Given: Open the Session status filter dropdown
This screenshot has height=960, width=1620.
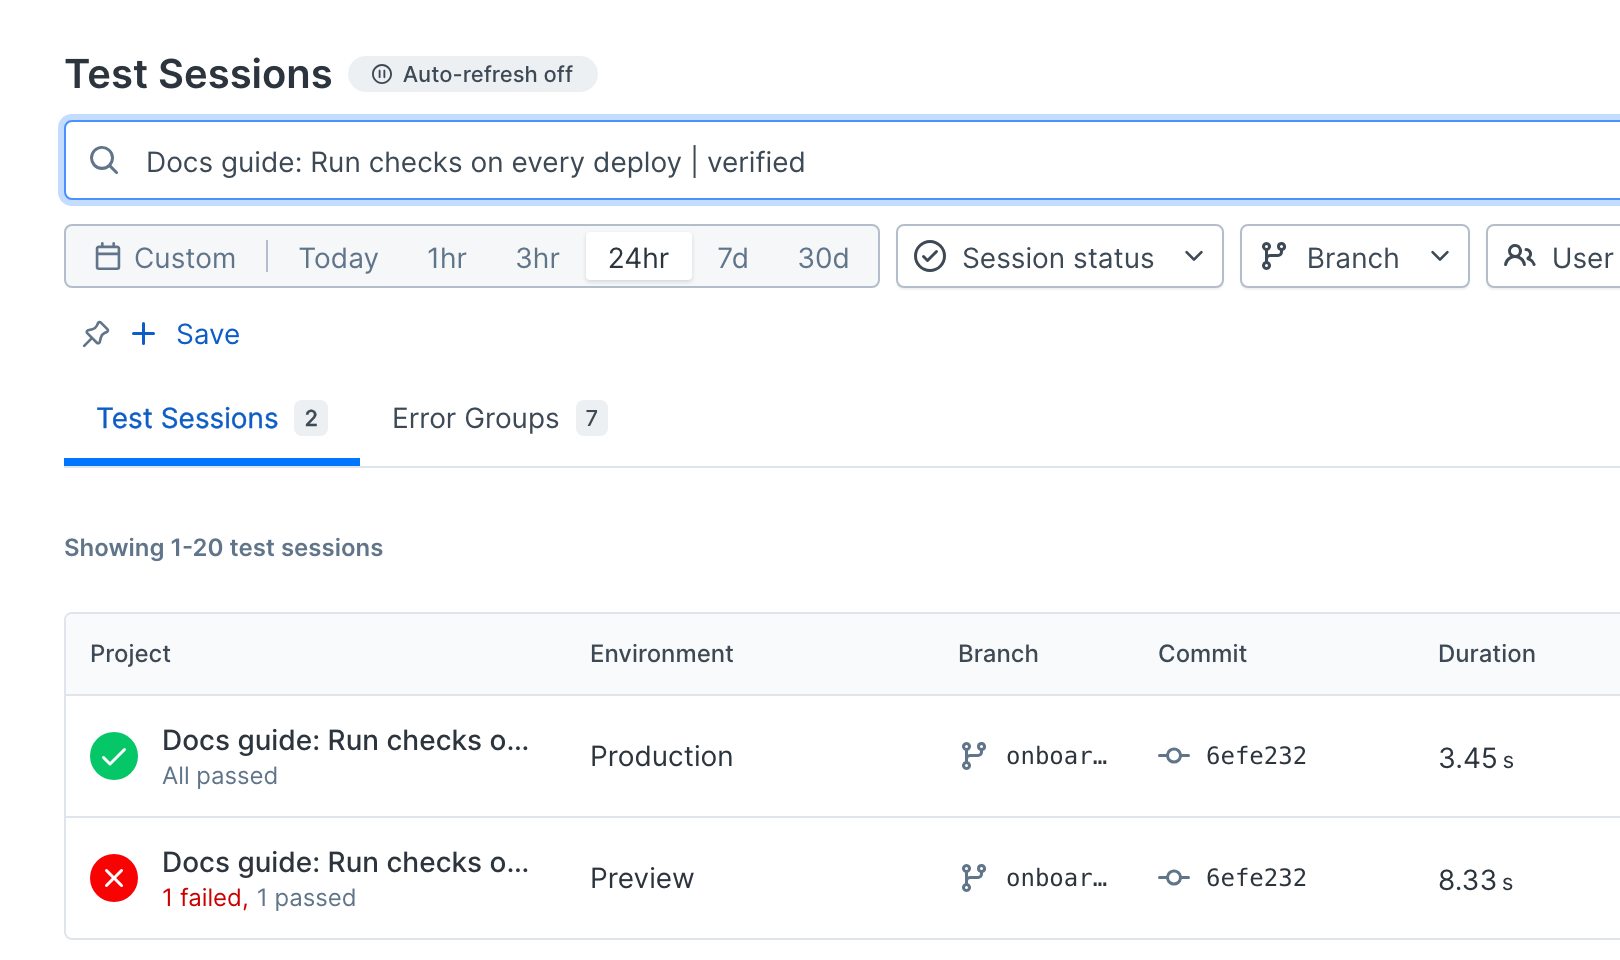Looking at the screenshot, I should point(1059,257).
